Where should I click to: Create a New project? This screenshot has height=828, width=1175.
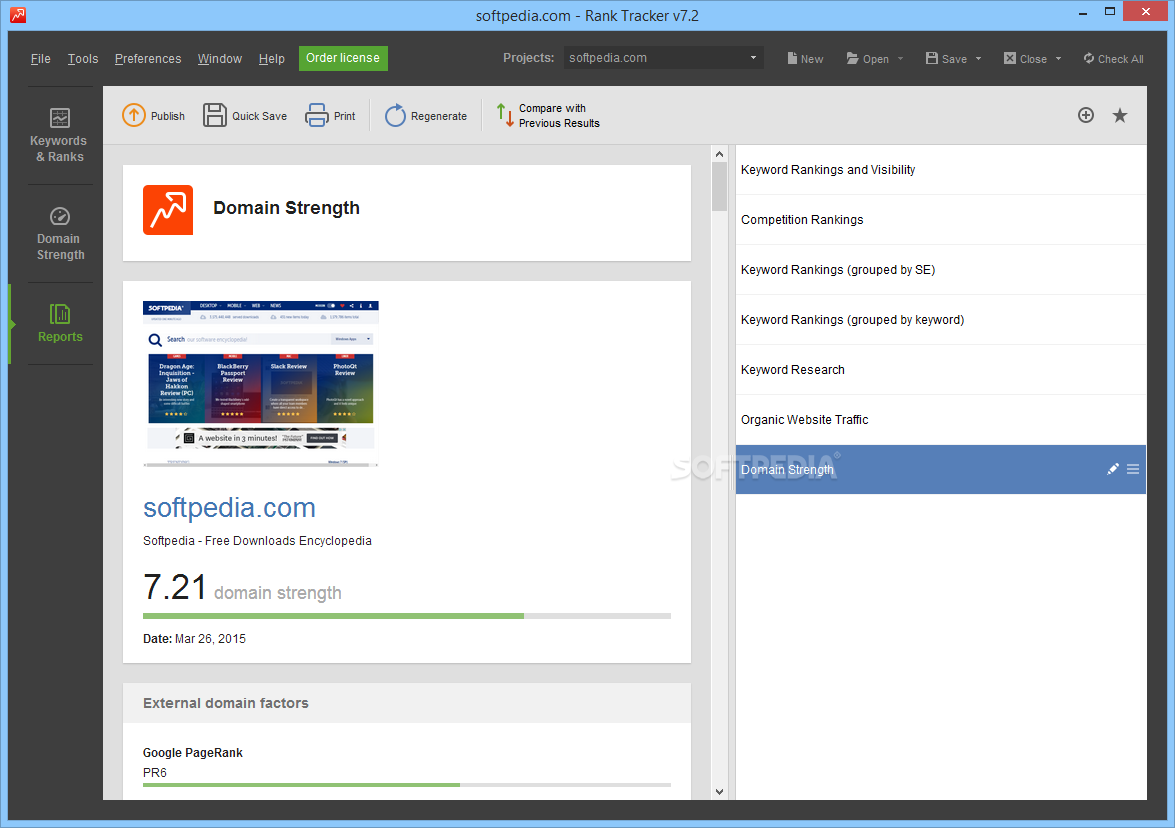click(x=805, y=58)
